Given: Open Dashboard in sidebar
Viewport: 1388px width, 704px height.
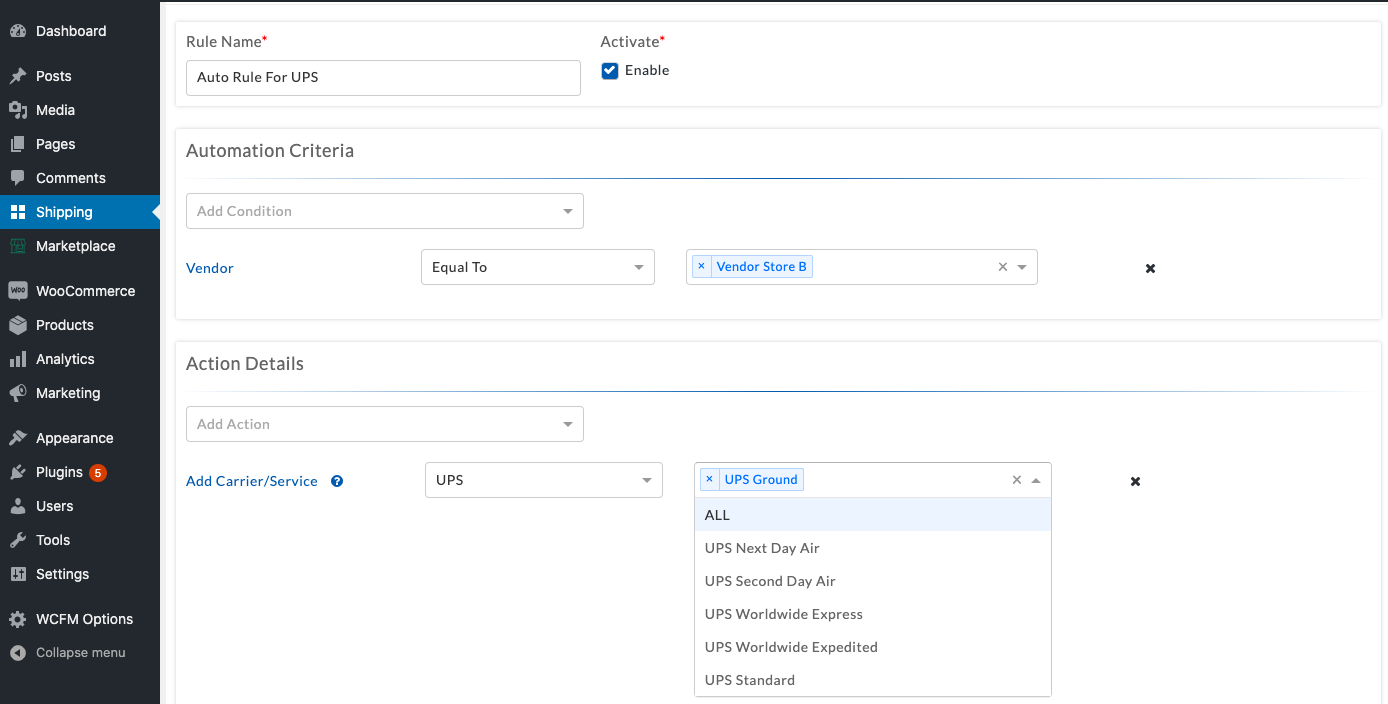Looking at the screenshot, I should click(x=71, y=31).
